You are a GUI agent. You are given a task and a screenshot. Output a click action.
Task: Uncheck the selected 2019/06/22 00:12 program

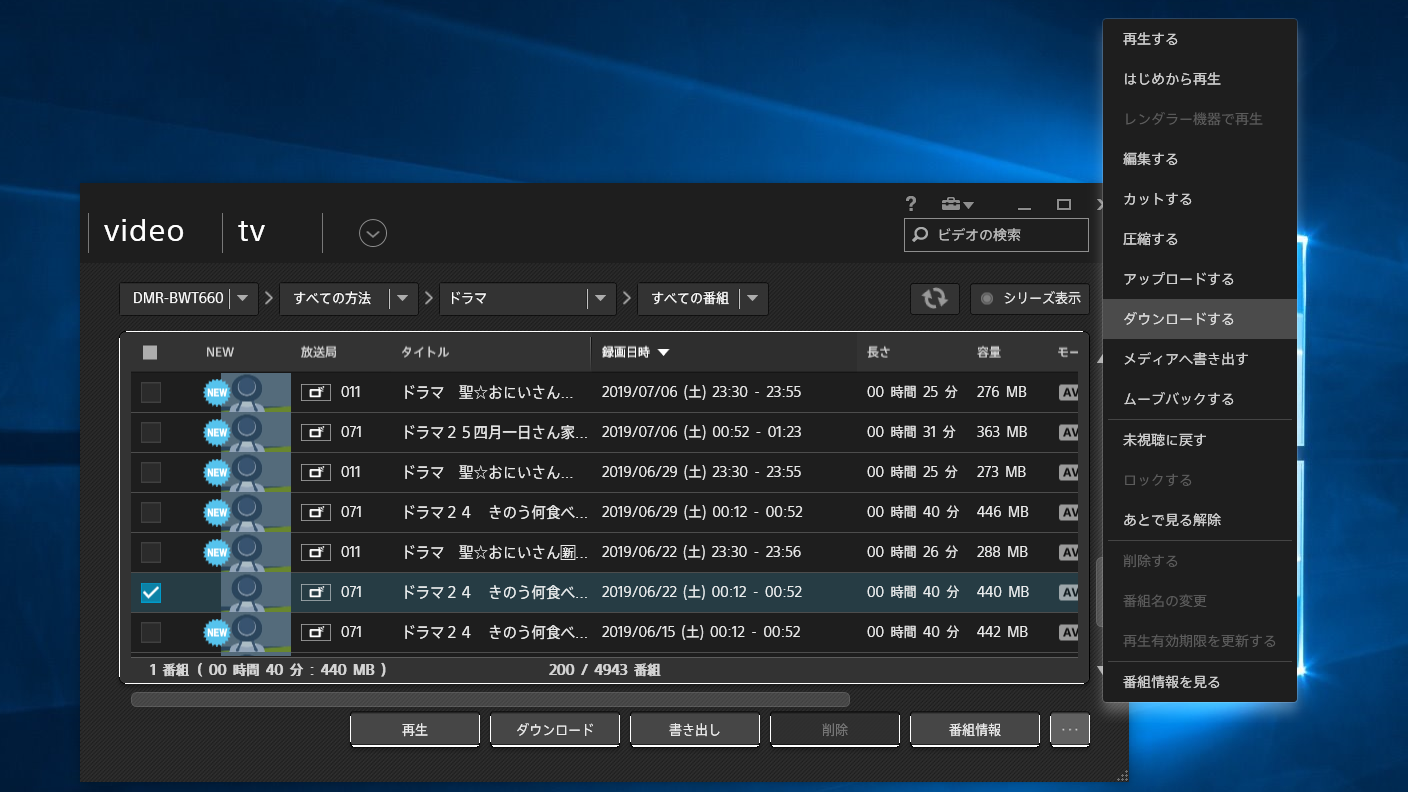(x=151, y=593)
